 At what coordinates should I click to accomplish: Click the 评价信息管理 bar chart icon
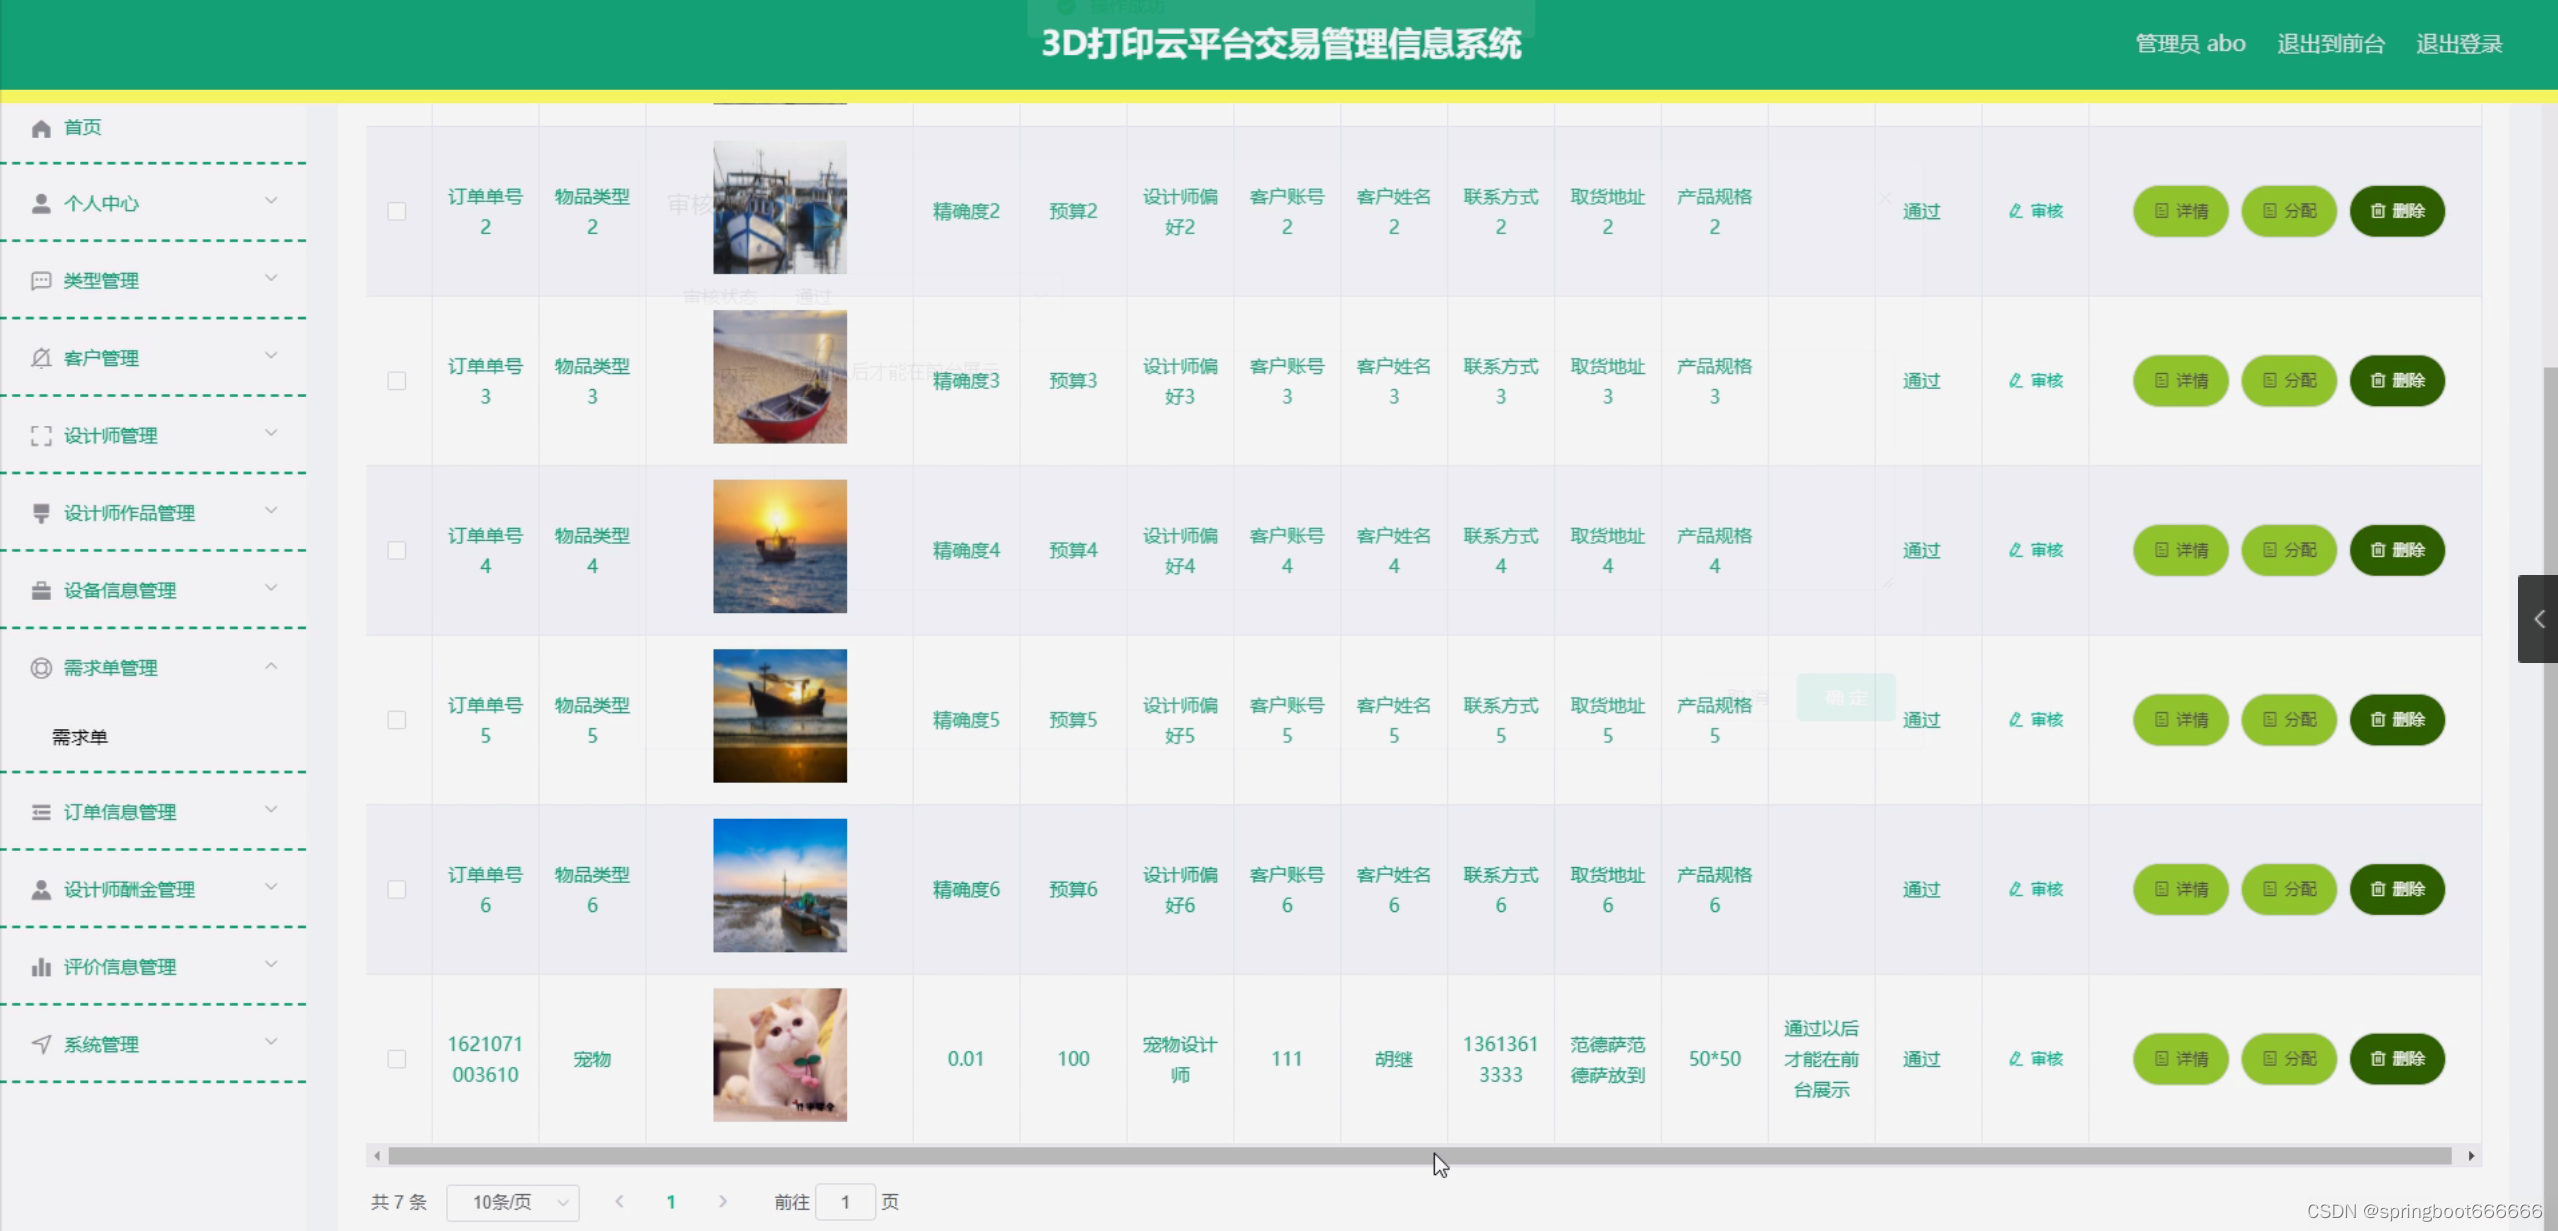coord(41,967)
